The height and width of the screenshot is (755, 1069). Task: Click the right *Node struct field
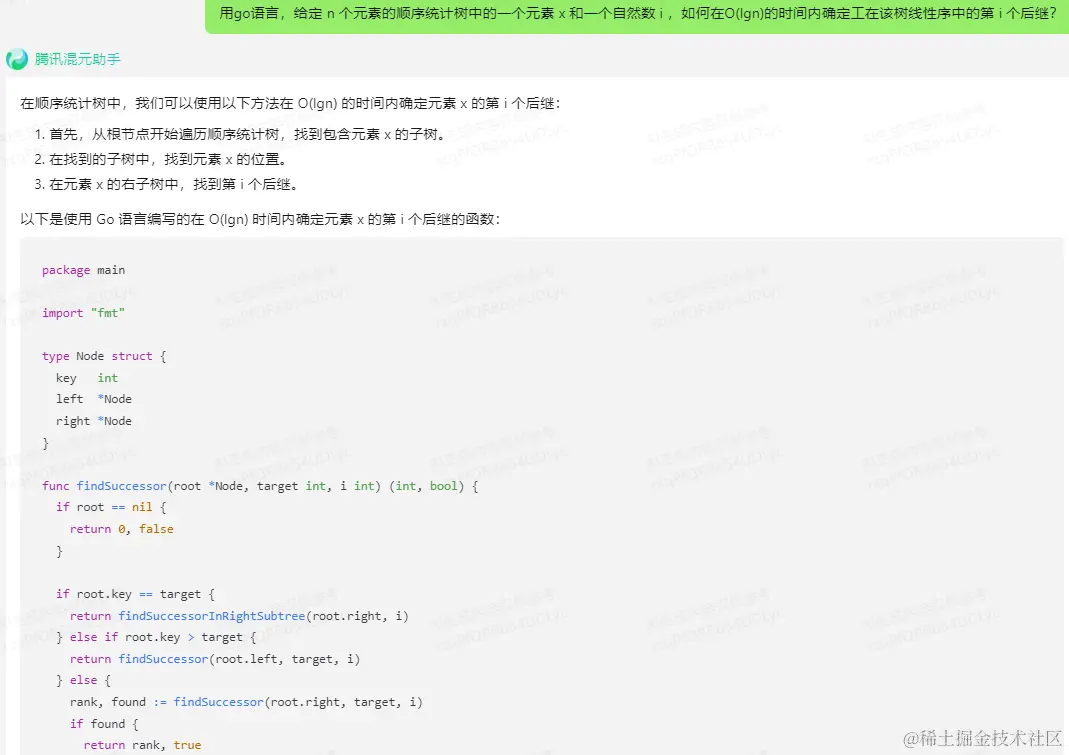(94, 420)
